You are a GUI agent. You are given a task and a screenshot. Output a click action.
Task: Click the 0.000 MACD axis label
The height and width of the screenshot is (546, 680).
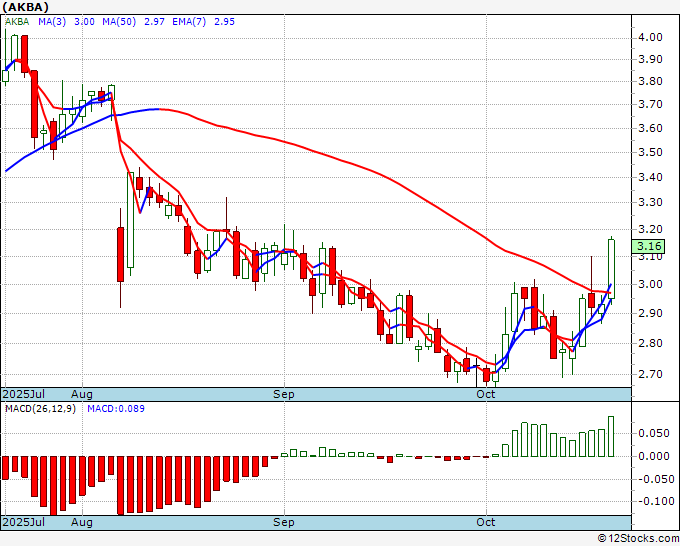[654, 456]
